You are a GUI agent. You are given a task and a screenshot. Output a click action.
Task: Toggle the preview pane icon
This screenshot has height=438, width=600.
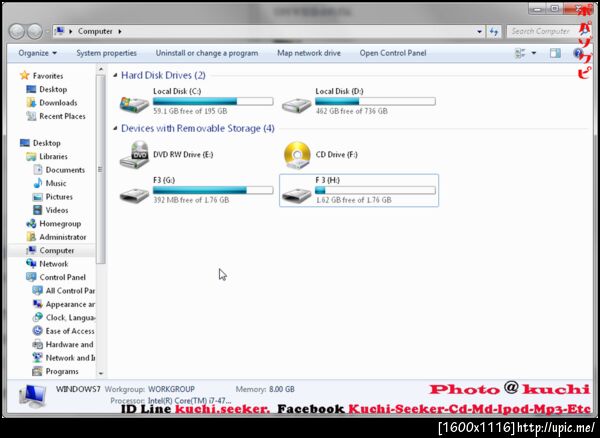[555, 53]
